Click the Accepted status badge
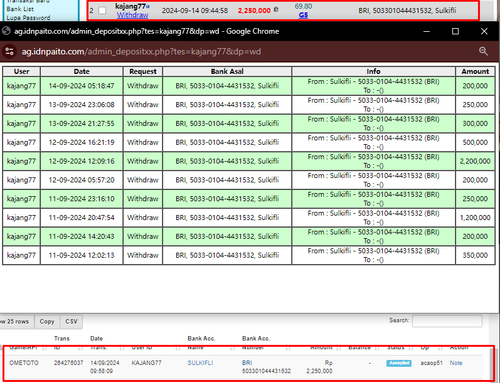Viewport: 500px width, 383px height. [399, 363]
